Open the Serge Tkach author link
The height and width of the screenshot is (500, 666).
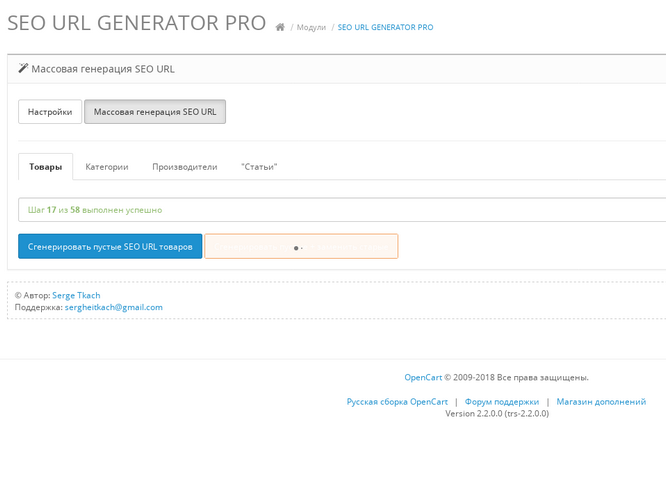76,295
